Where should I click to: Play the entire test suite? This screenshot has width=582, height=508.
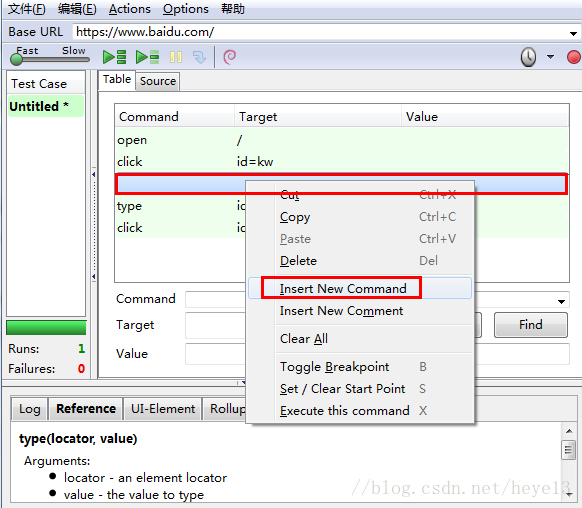tap(114, 57)
